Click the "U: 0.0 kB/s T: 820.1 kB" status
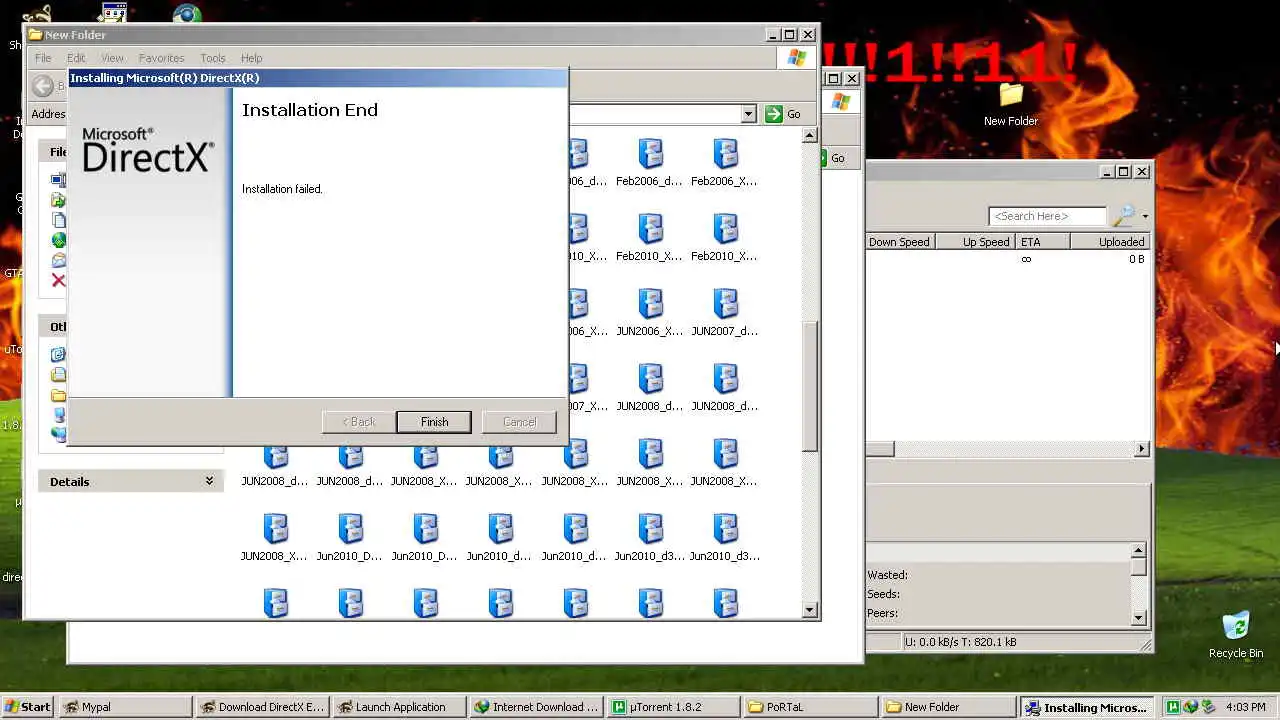The width and height of the screenshot is (1280, 720). click(961, 642)
